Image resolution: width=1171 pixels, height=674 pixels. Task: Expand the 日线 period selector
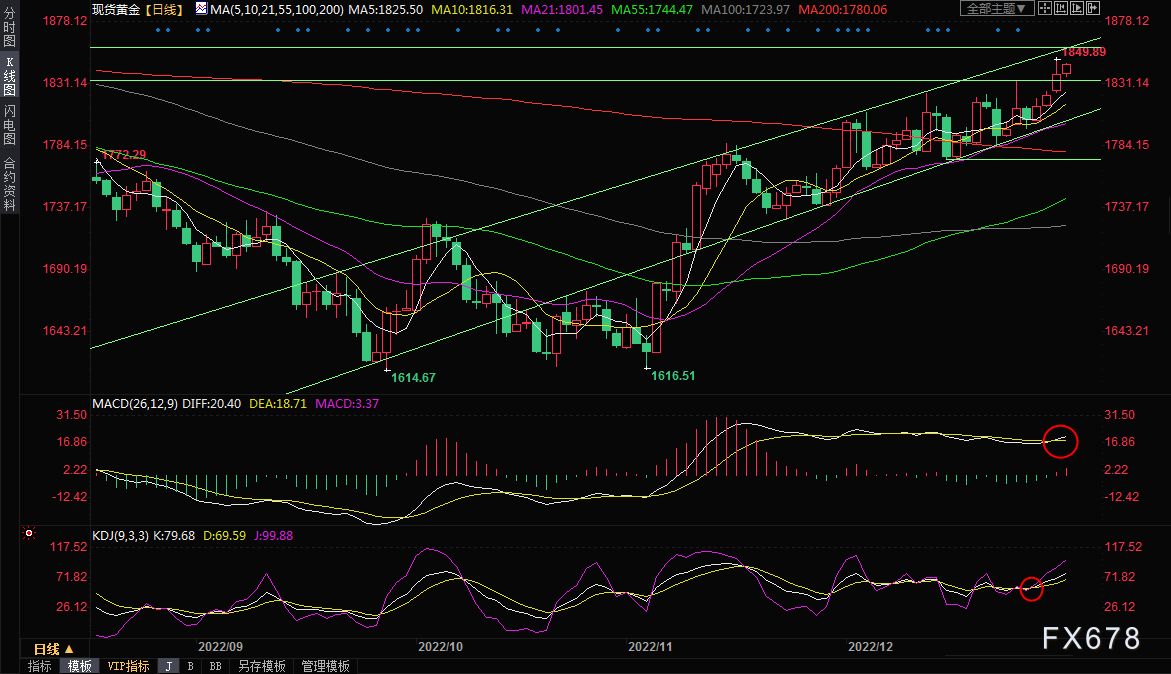54,649
